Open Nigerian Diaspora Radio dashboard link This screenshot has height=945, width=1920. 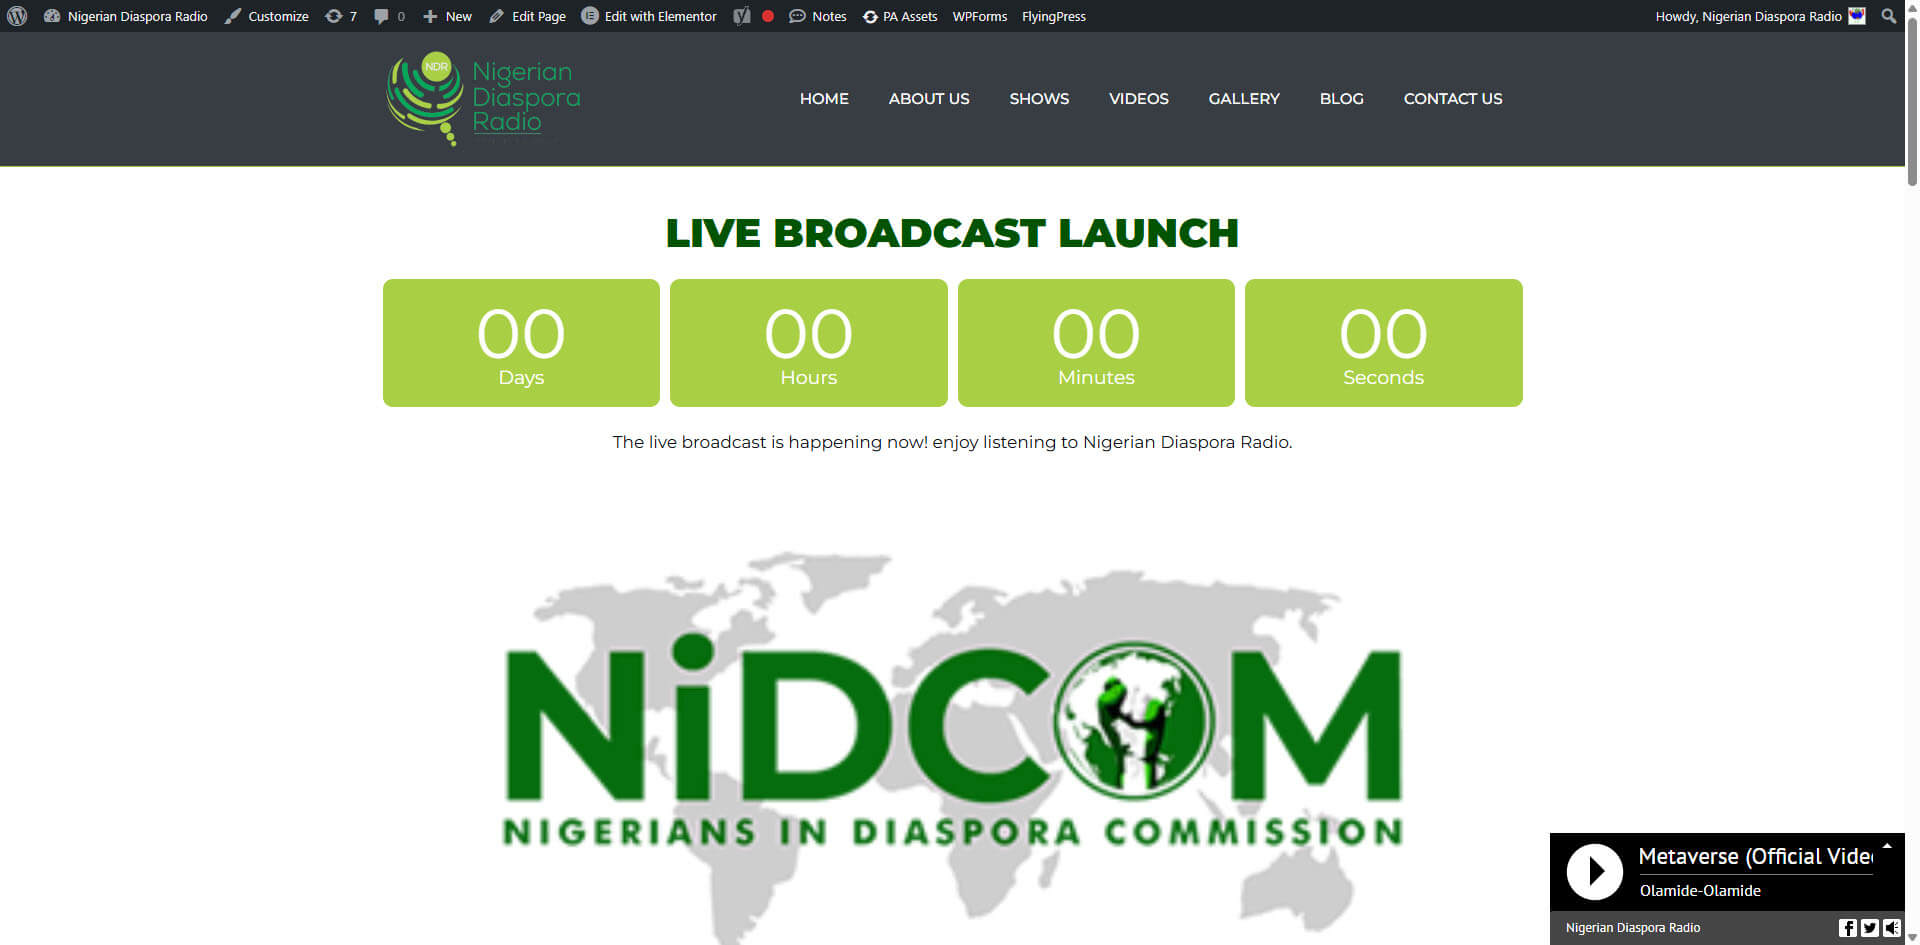pyautogui.click(x=126, y=16)
